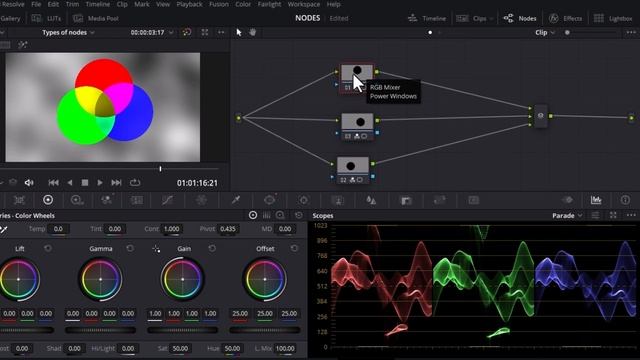This screenshot has height=360, width=640.
Task: Show the Information panel
Action: click(625, 200)
